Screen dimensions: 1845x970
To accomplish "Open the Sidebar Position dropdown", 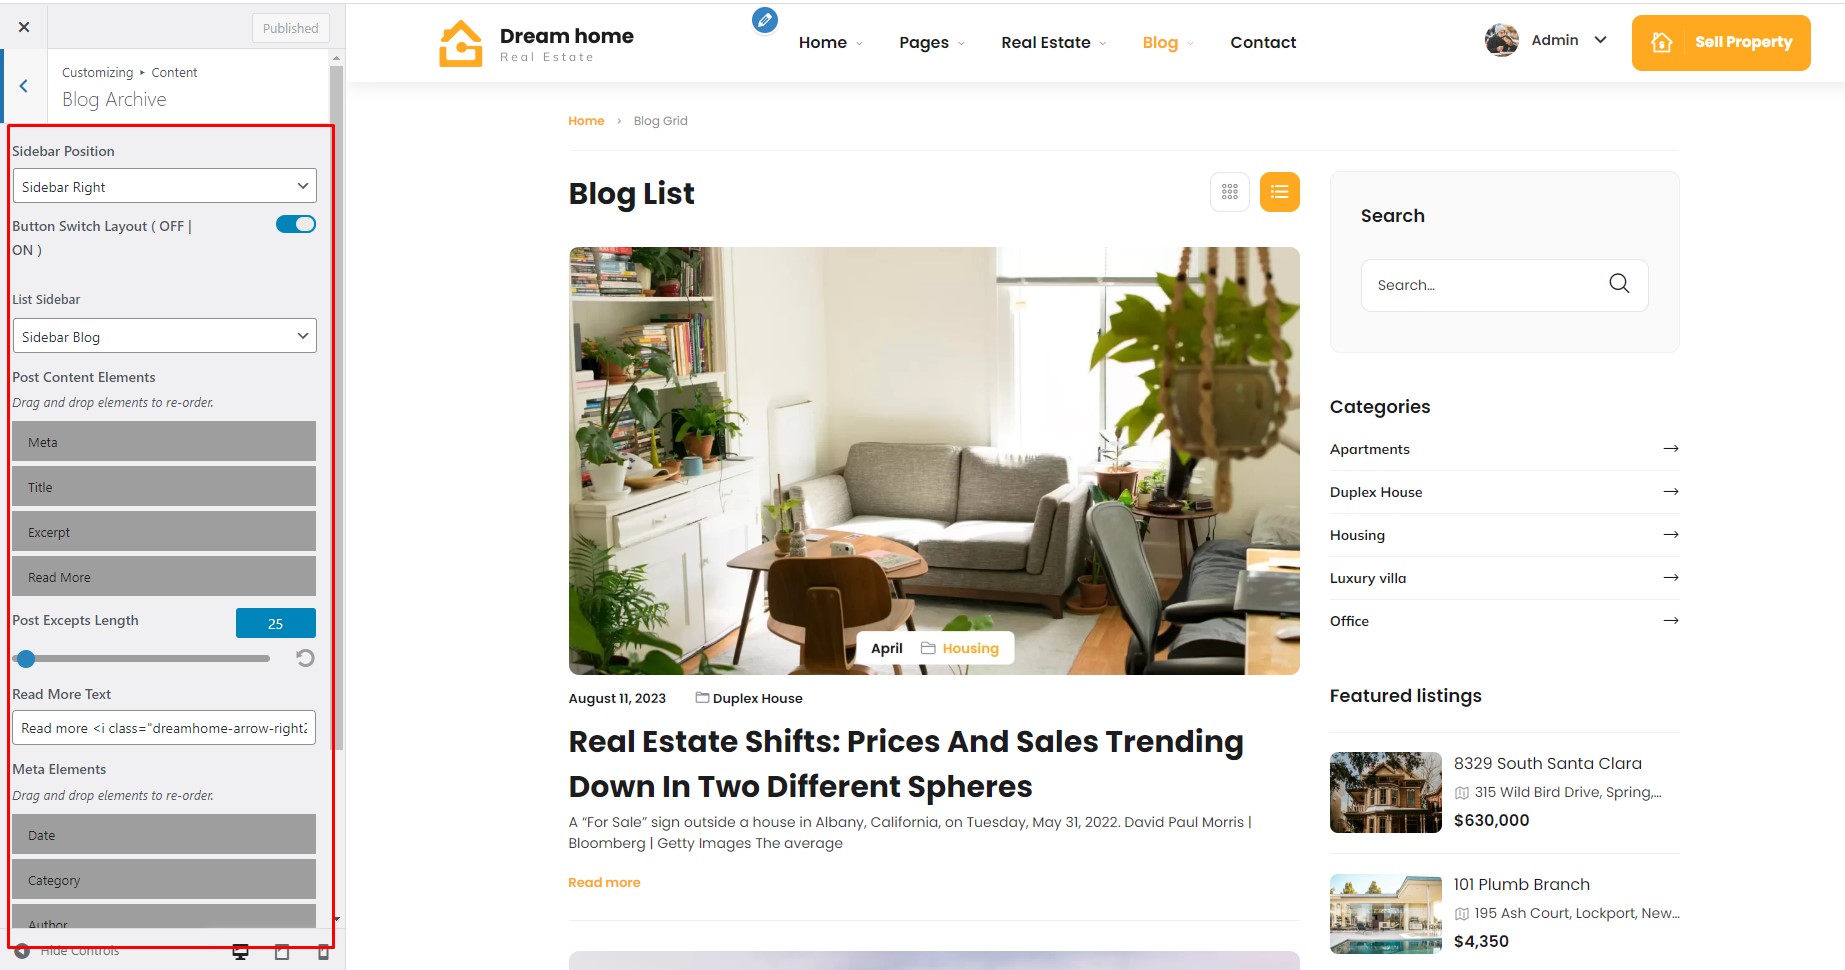I will [165, 186].
